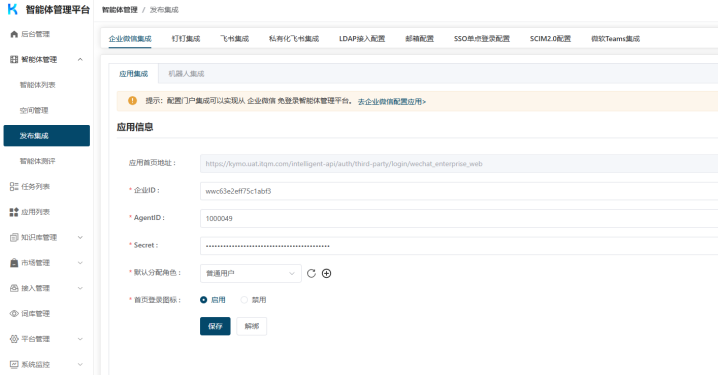Open SCIM2.0配置 tab
This screenshot has width=719, height=375.
551,39
